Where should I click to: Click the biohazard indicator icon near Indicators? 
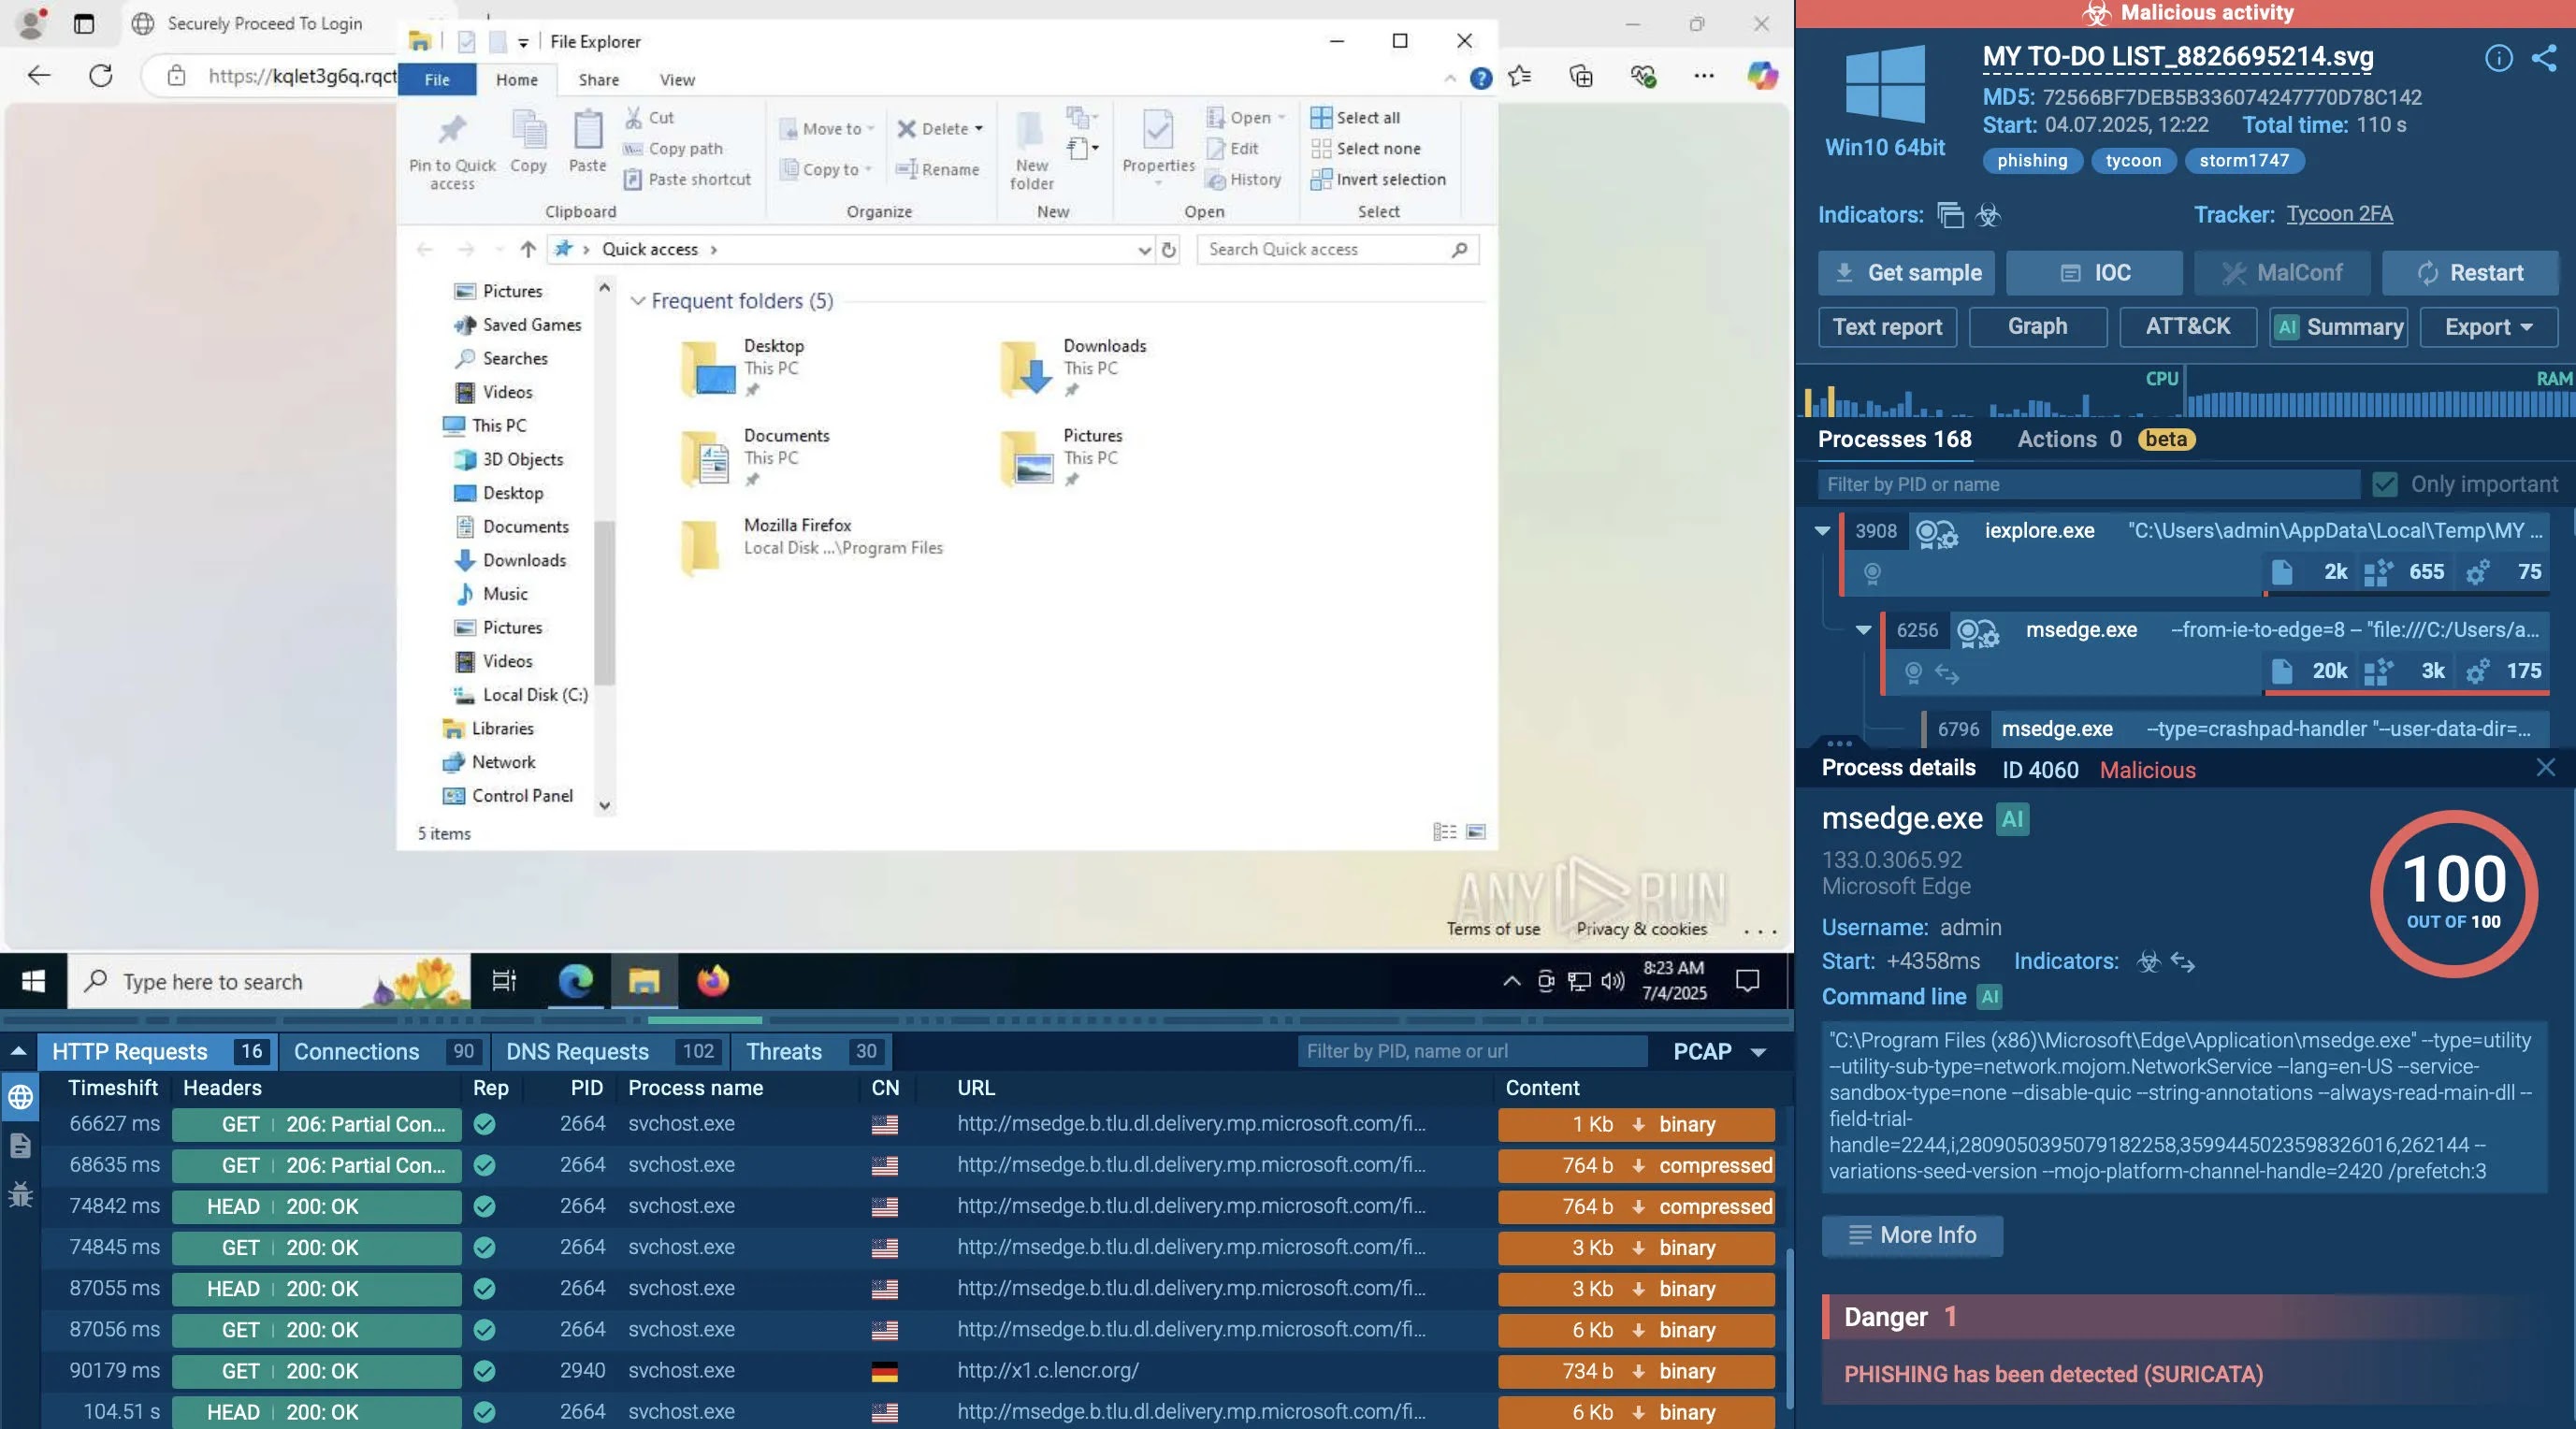(x=1988, y=215)
